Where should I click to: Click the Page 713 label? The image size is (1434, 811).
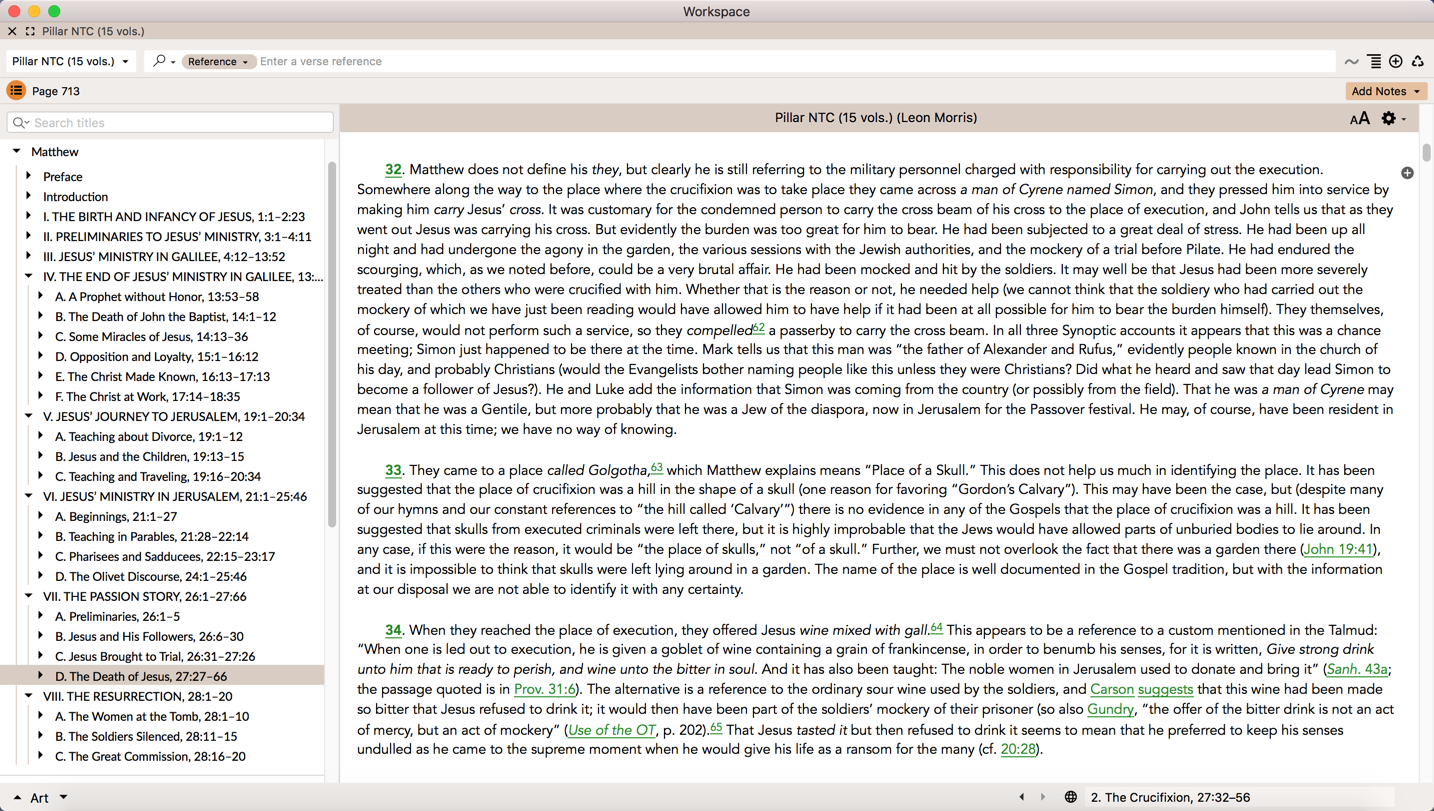click(x=56, y=91)
